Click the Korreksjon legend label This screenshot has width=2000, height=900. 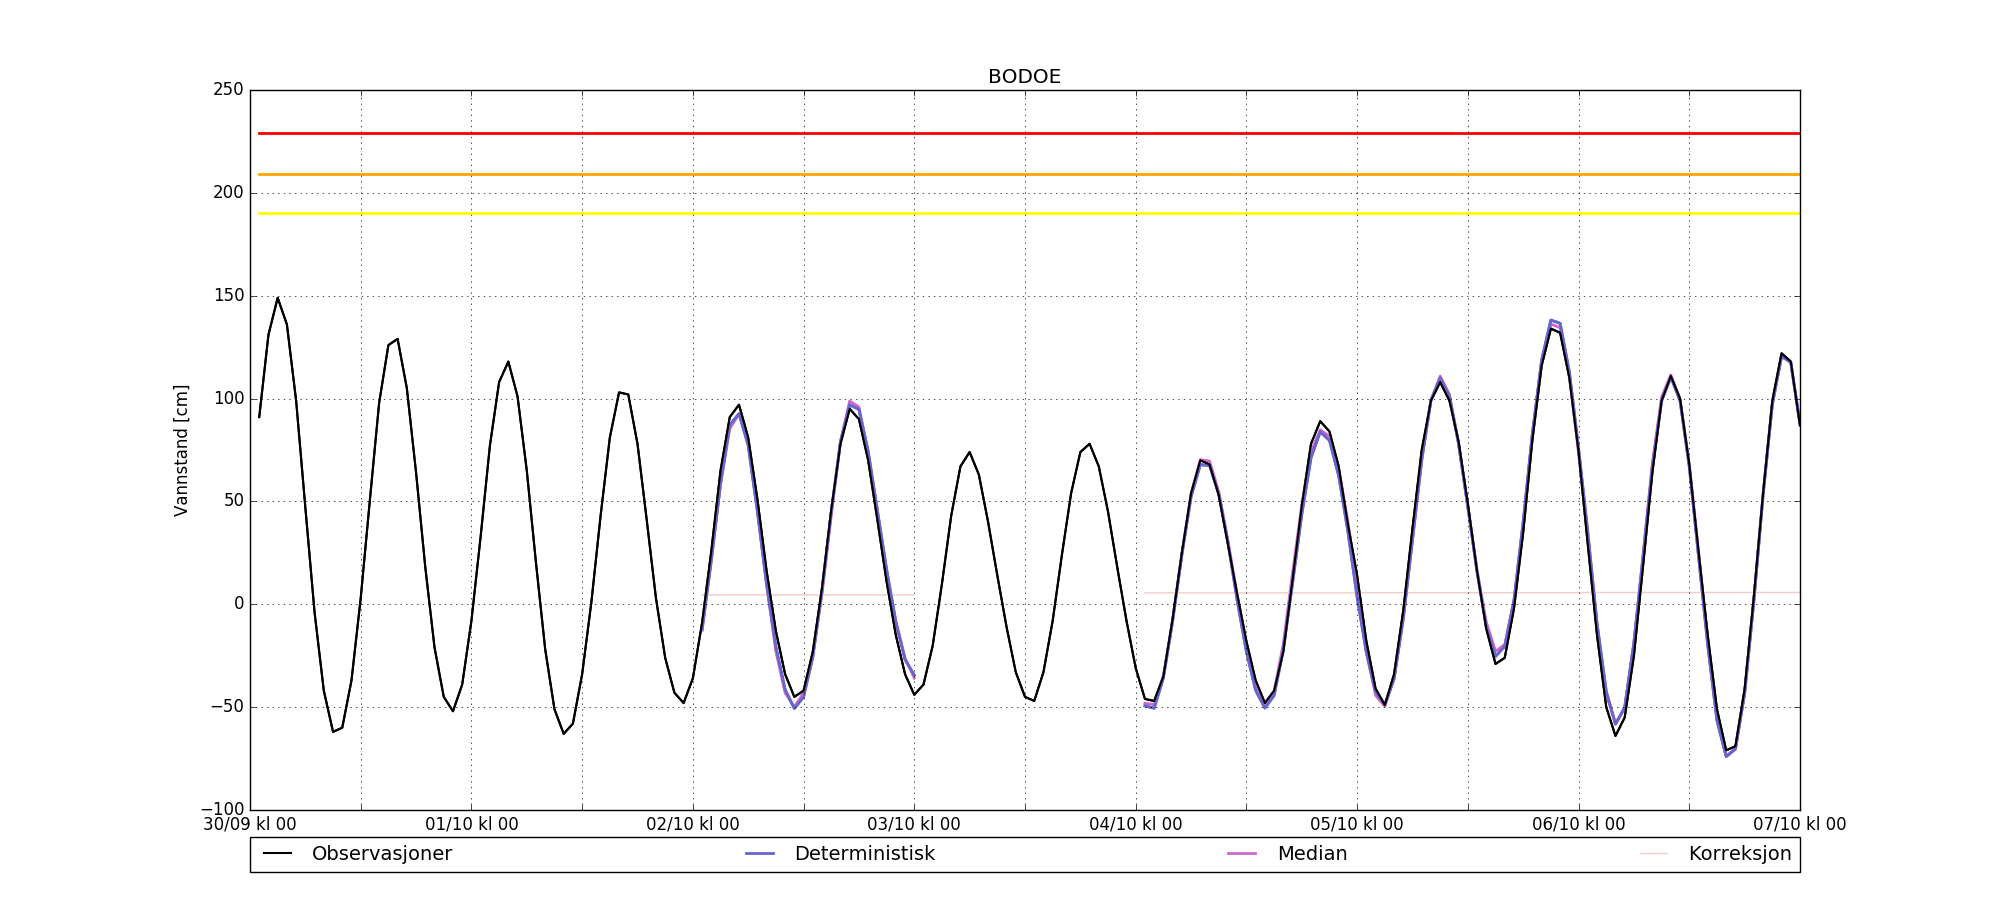1739,854
